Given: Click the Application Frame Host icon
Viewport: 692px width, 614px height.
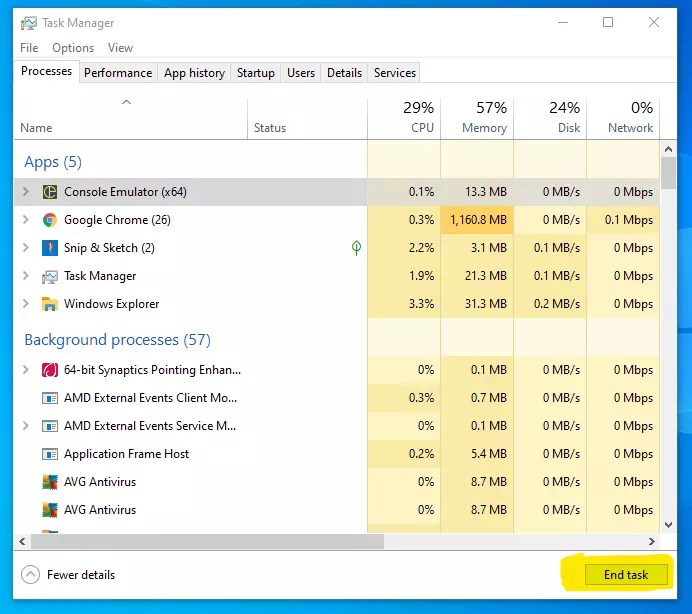Looking at the screenshot, I should point(50,454).
